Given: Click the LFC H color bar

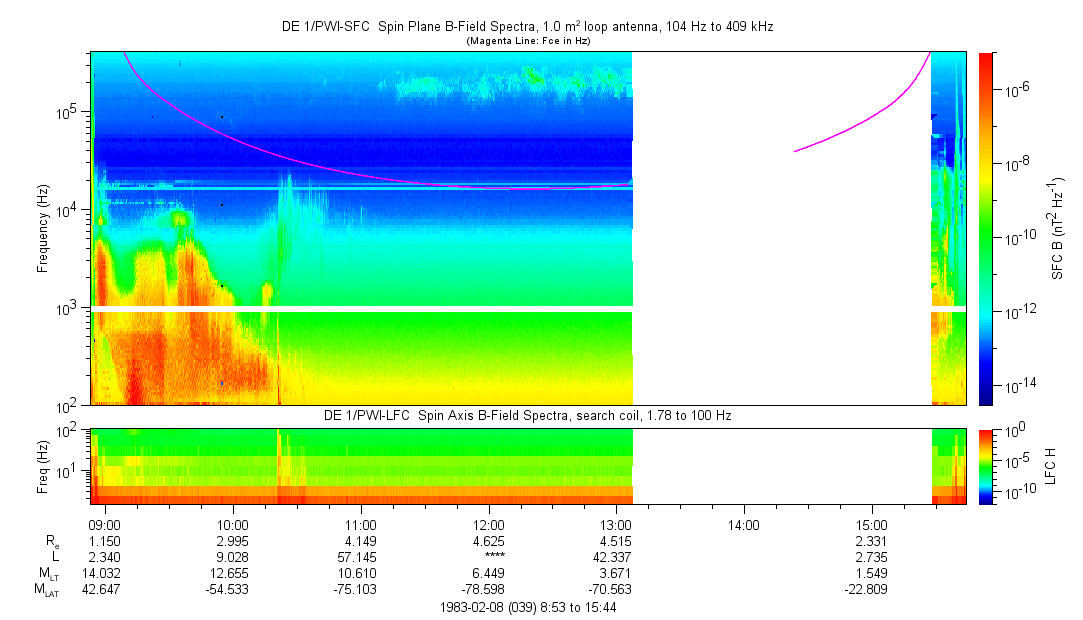Looking at the screenshot, I should pyautogui.click(x=985, y=465).
